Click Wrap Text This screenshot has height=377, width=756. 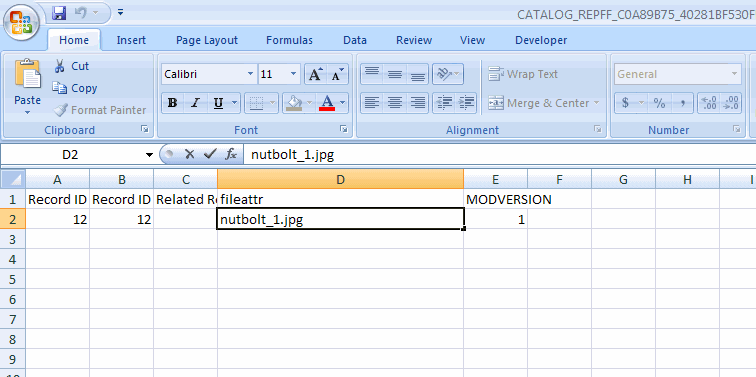pyautogui.click(x=523, y=74)
